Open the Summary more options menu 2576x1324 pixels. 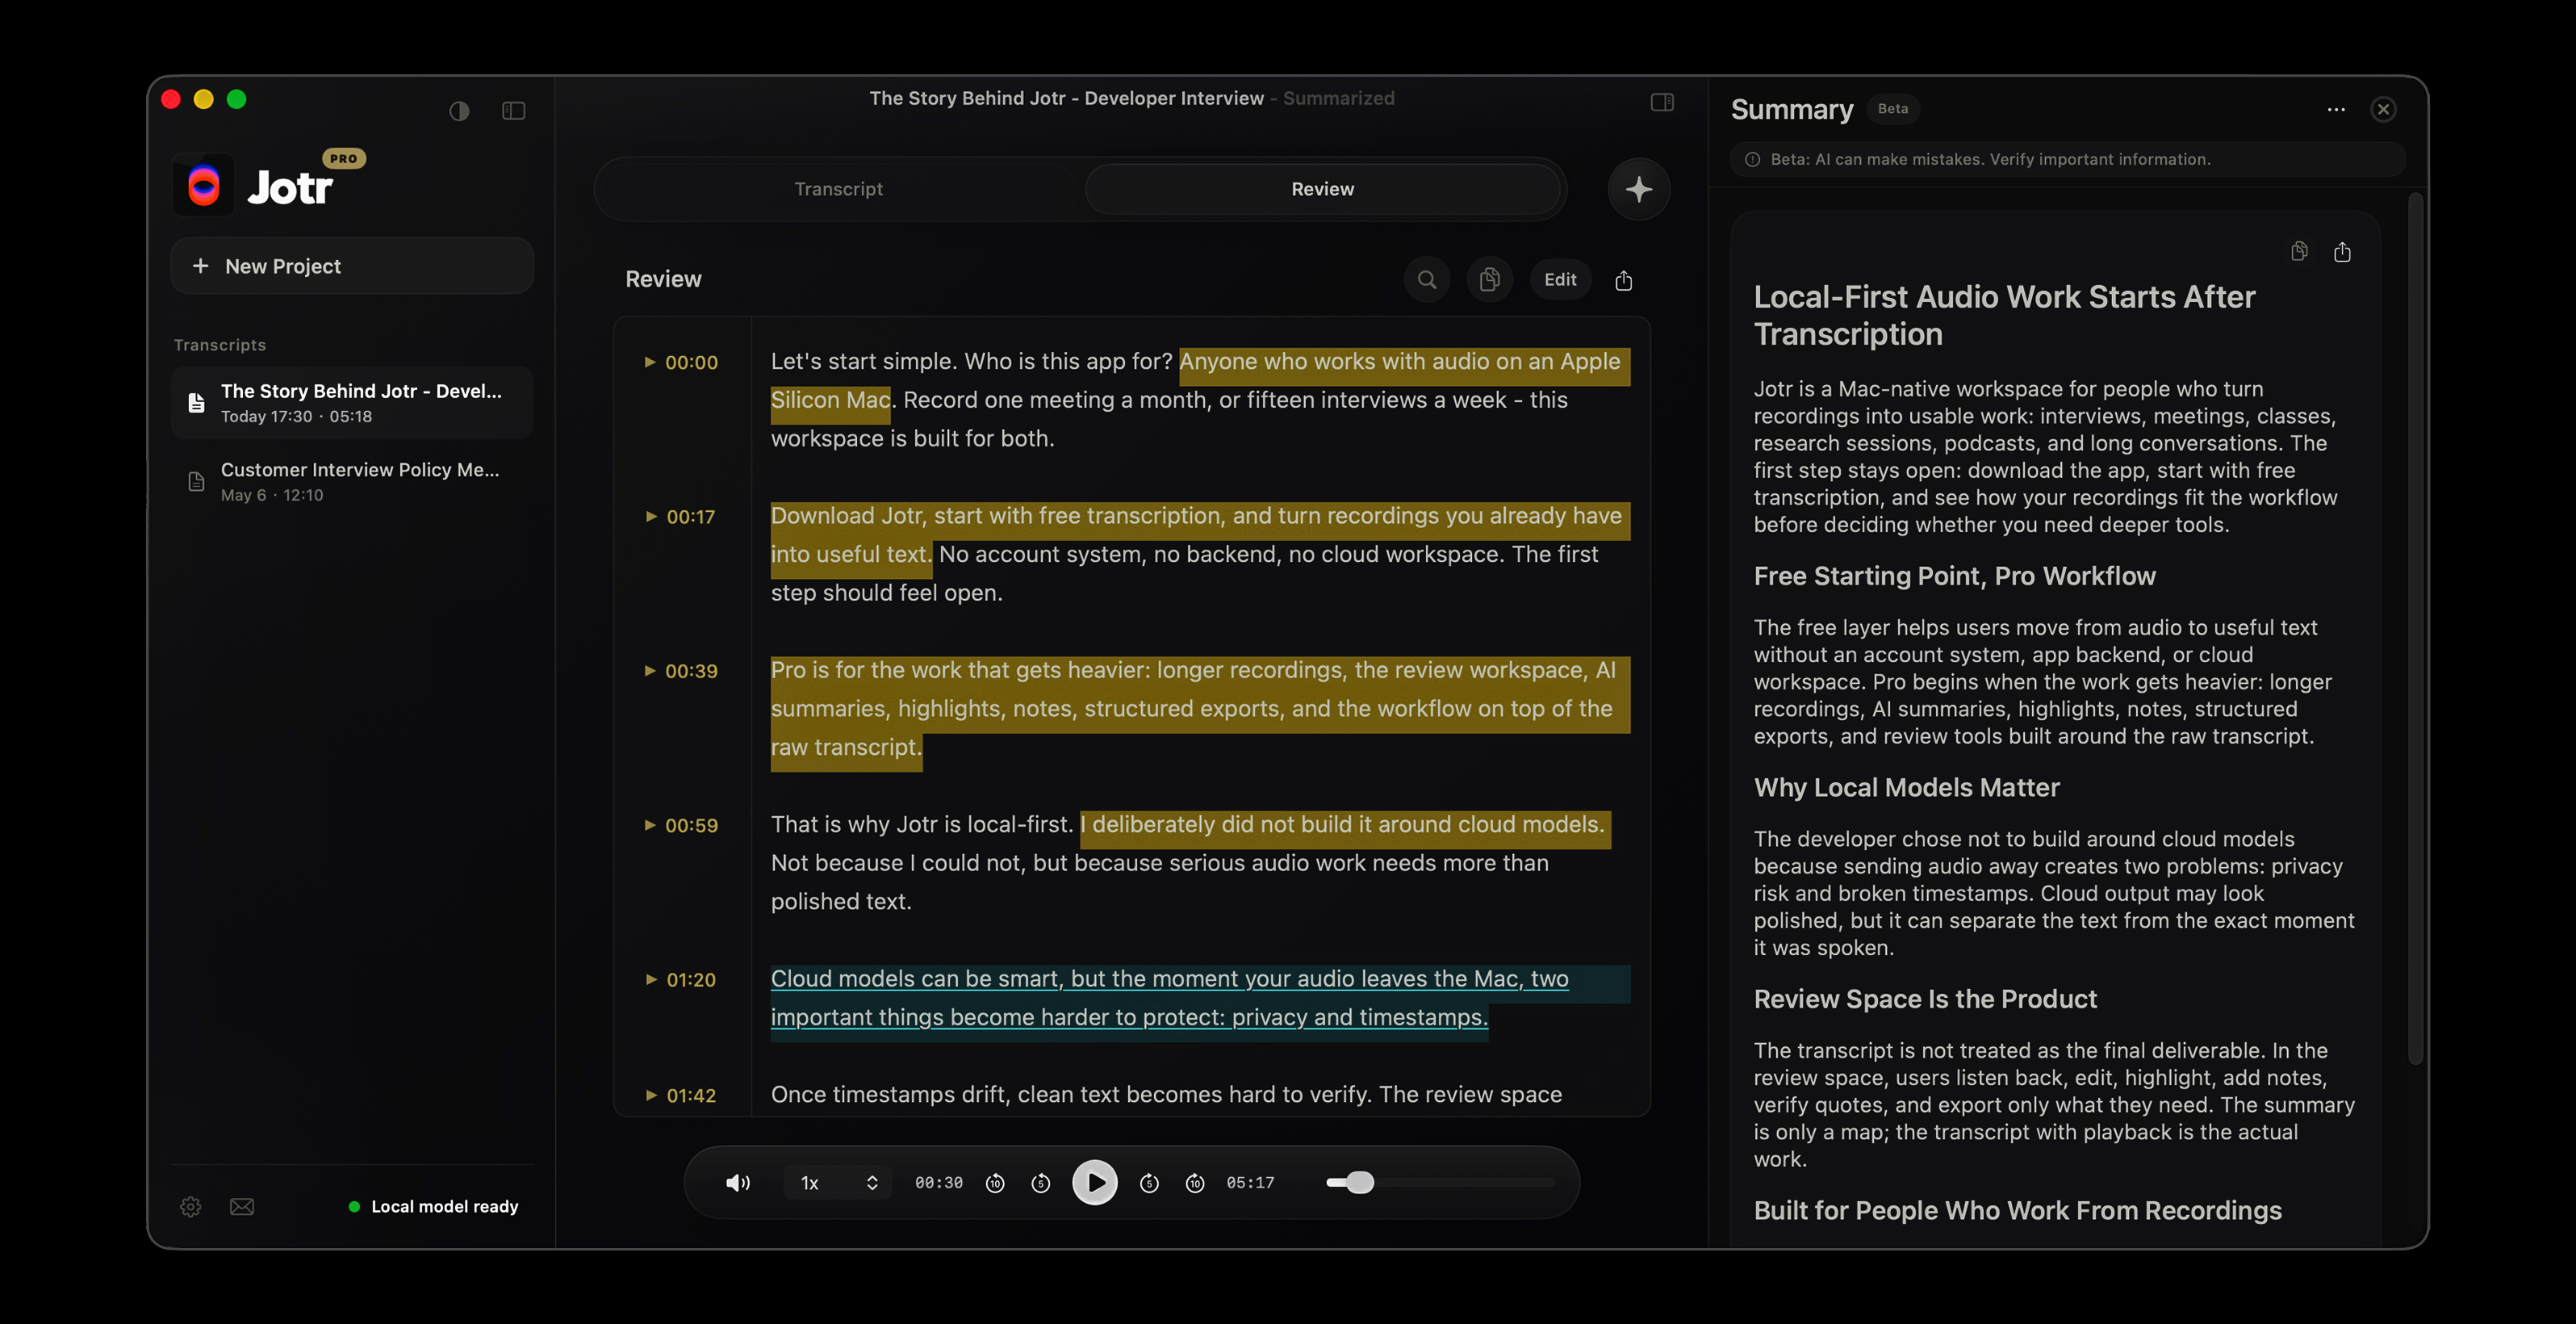pyautogui.click(x=2336, y=110)
